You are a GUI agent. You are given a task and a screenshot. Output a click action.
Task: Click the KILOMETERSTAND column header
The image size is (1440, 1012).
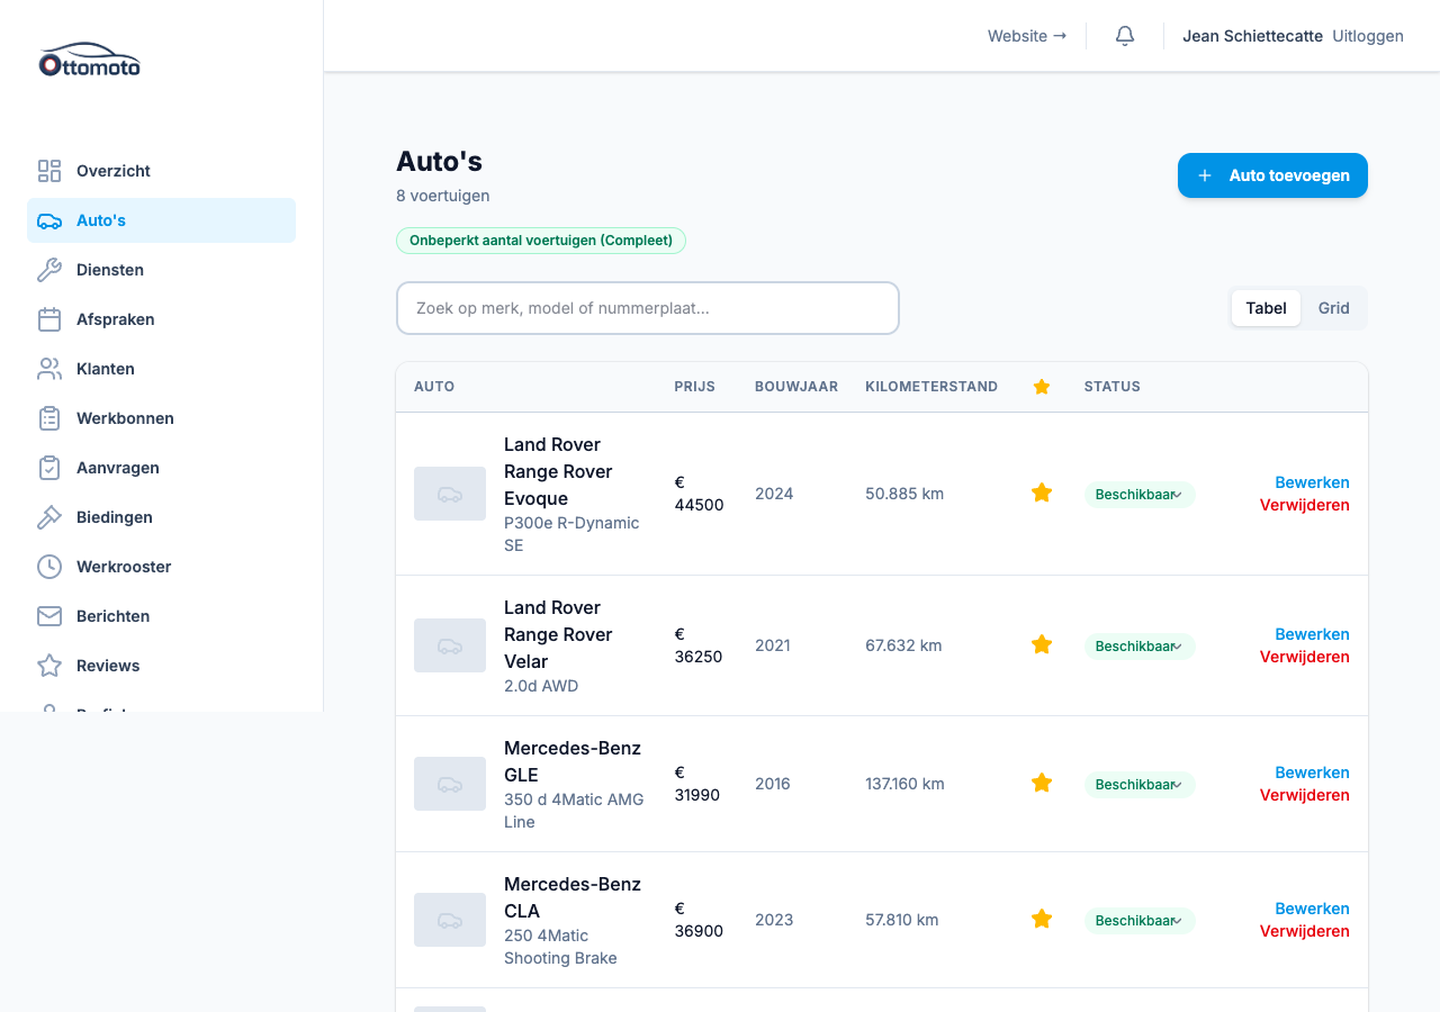tap(932, 387)
